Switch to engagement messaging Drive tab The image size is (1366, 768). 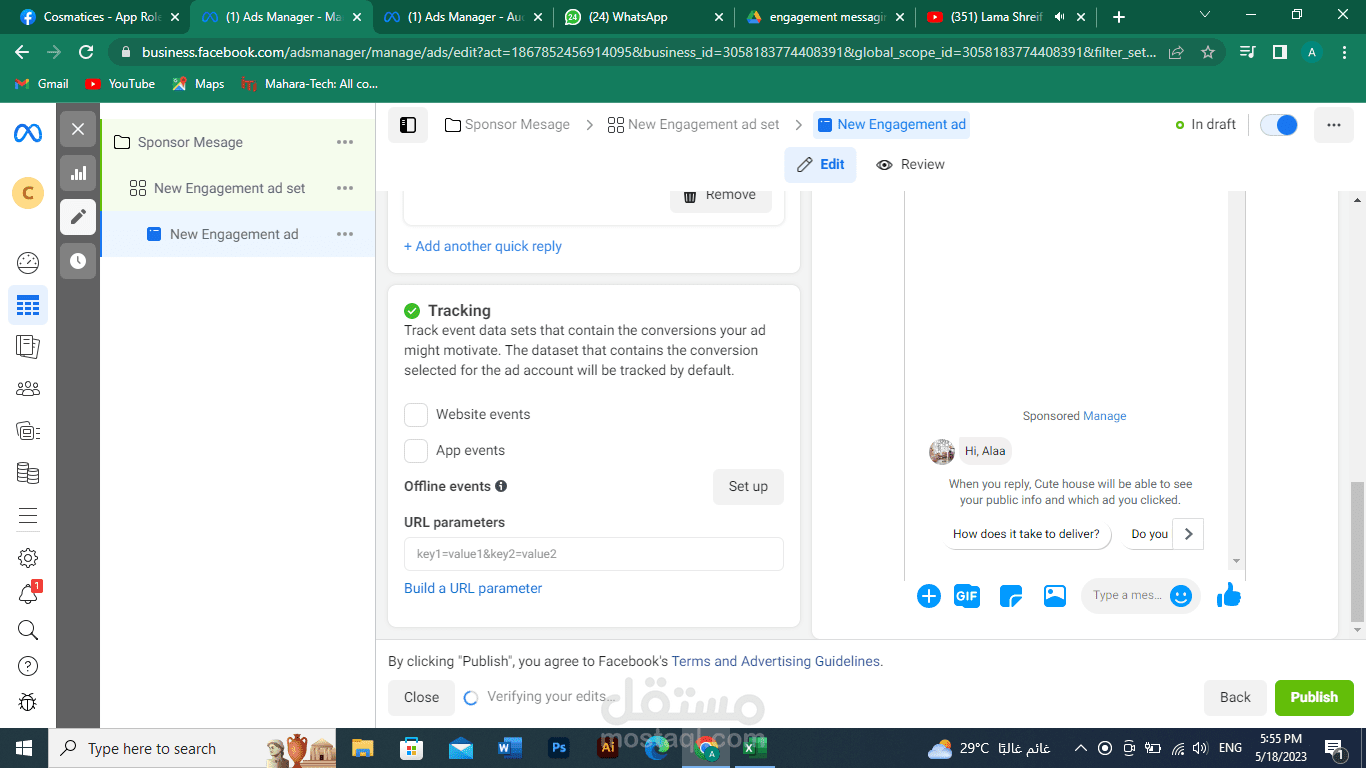[826, 17]
